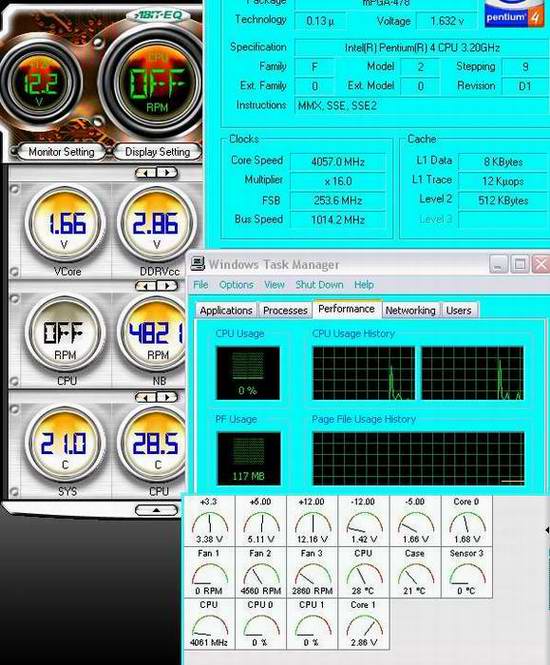Close the Windows Task Manager window

541,264
